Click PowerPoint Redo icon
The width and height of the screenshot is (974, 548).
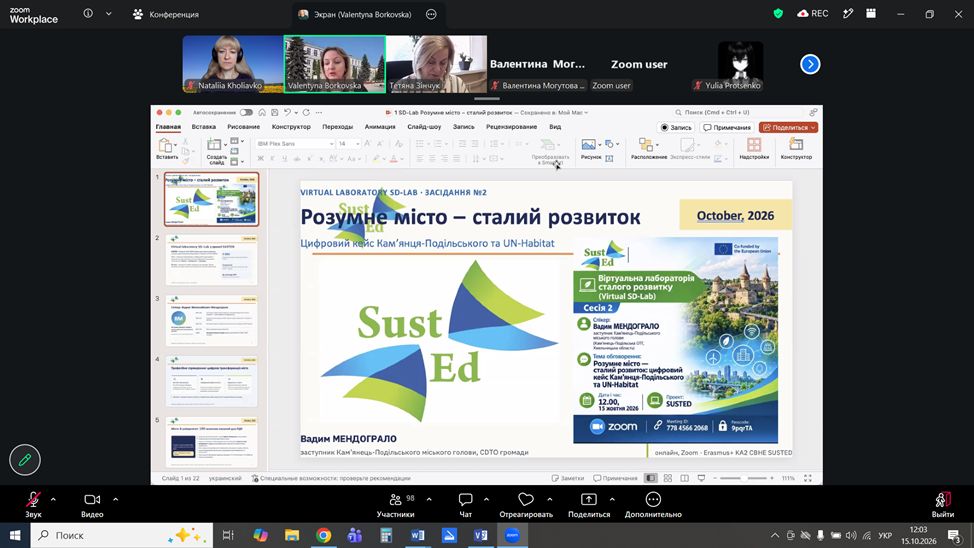tap(306, 112)
